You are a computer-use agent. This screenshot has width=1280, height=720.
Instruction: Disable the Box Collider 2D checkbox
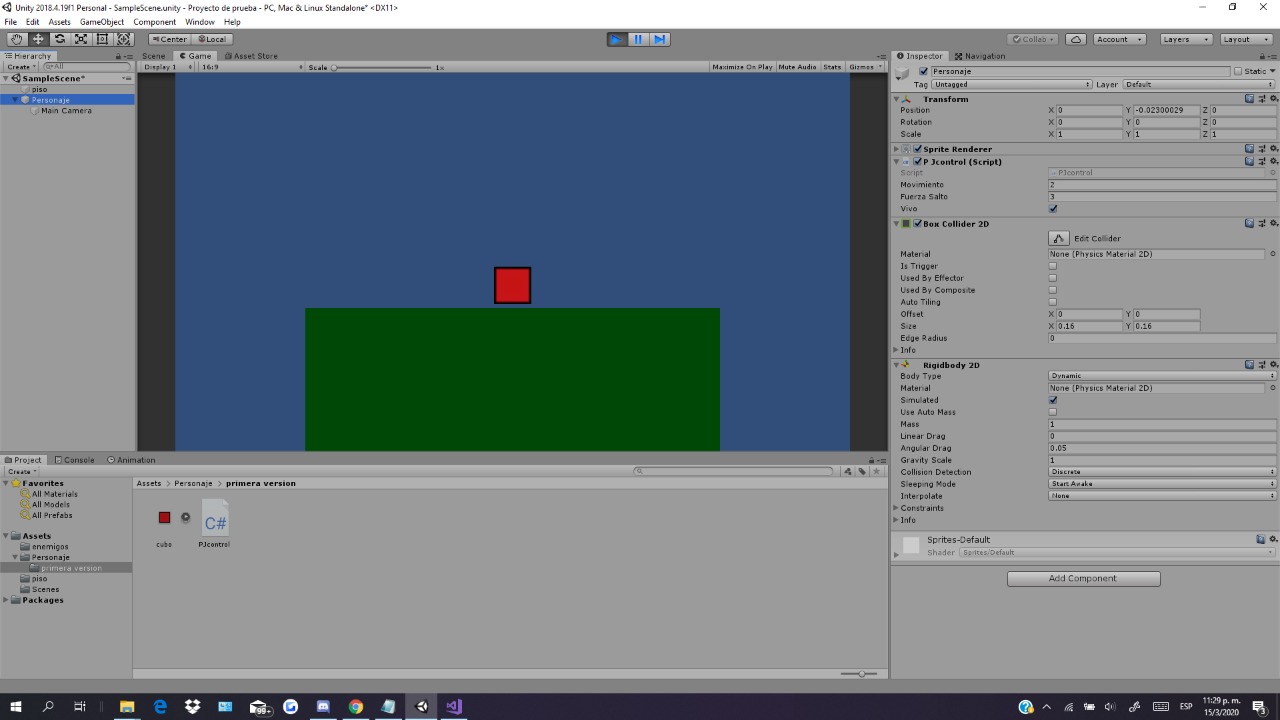tap(917, 223)
